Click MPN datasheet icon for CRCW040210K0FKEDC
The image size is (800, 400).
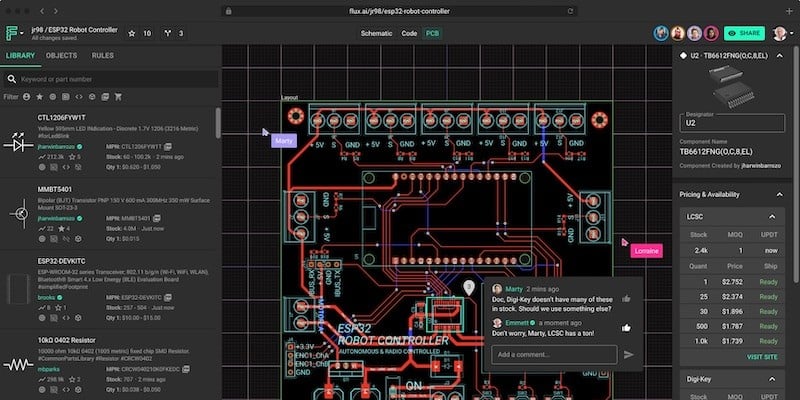pyautogui.click(x=186, y=369)
